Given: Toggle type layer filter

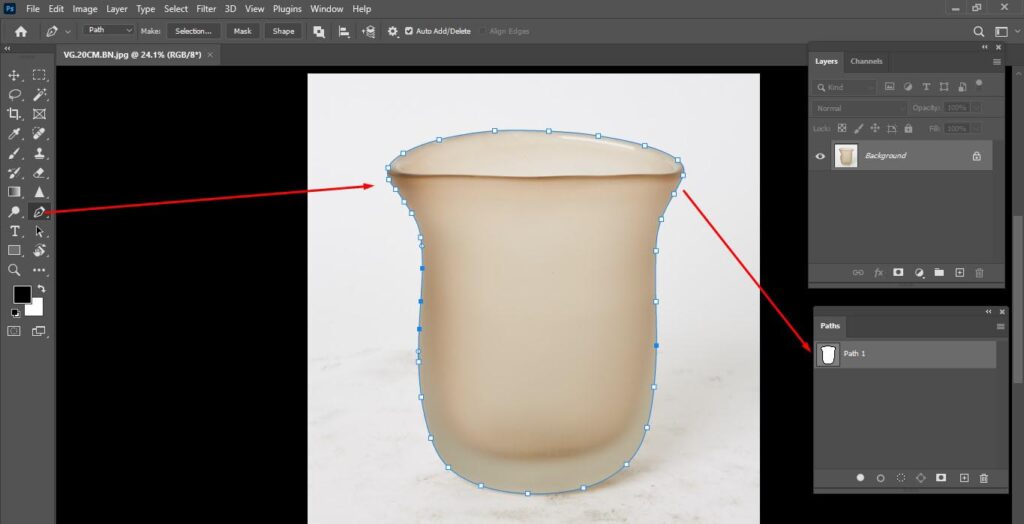Looking at the screenshot, I should click(925, 86).
